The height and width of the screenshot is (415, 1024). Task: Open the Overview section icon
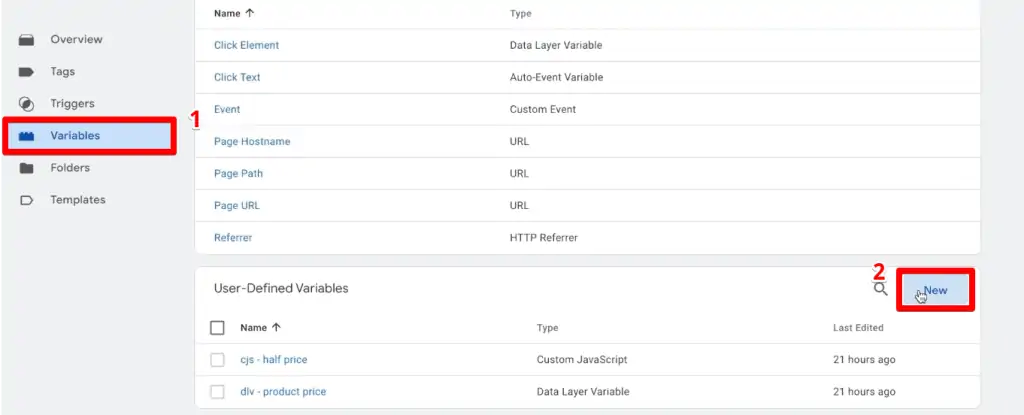click(x=26, y=40)
